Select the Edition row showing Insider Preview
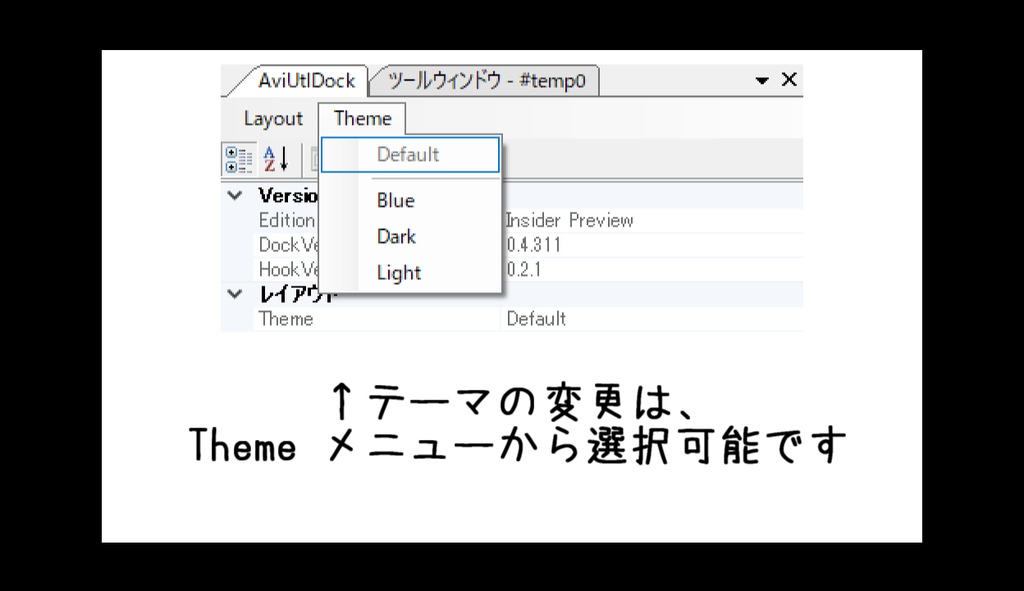Screen dimensions: 1024x591 click(570, 220)
